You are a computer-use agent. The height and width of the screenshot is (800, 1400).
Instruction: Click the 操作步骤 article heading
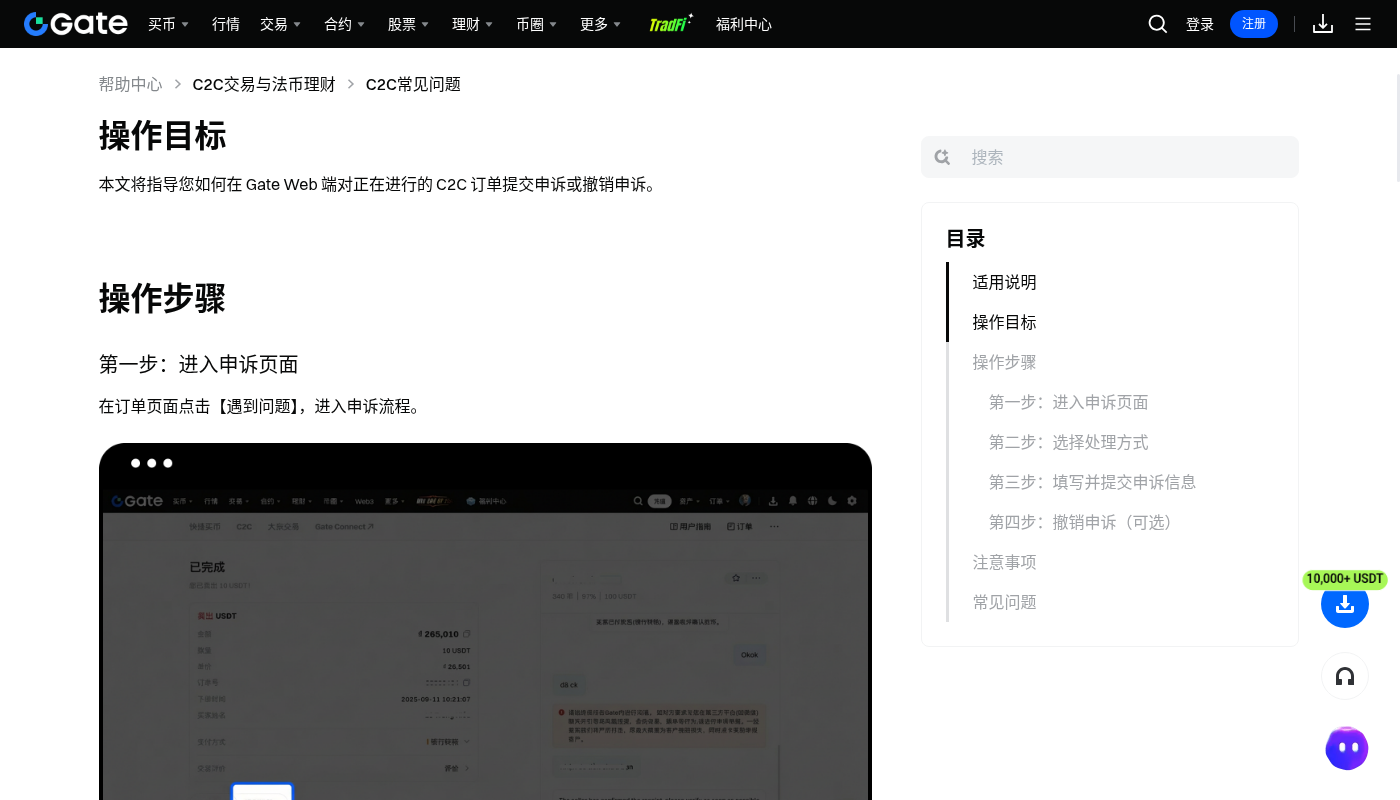click(x=162, y=299)
